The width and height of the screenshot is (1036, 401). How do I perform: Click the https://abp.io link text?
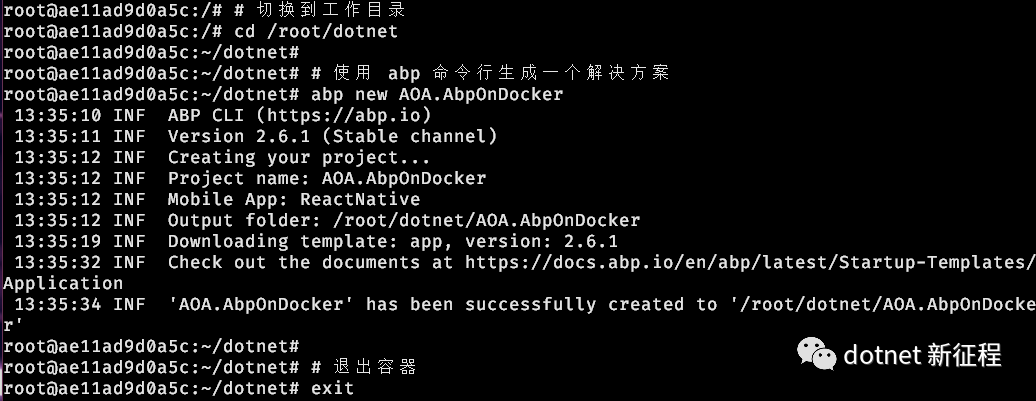click(344, 116)
